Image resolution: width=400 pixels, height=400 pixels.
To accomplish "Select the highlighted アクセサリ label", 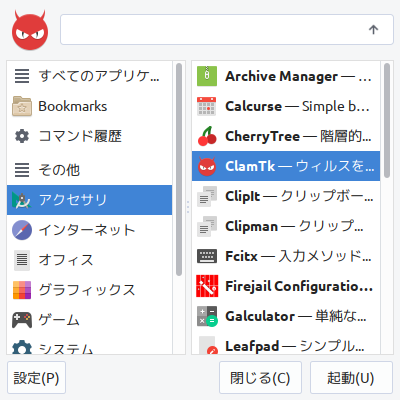I will tap(73, 200).
